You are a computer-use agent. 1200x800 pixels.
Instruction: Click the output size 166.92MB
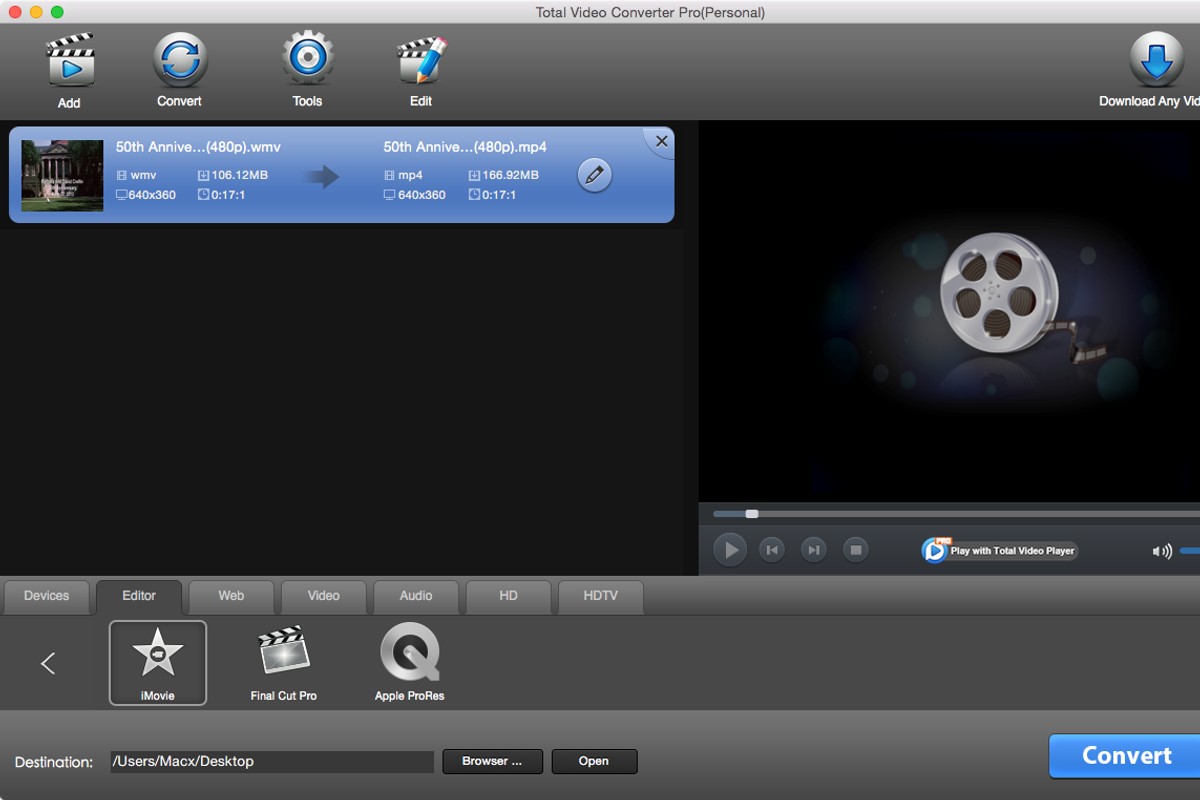pyautogui.click(x=510, y=175)
